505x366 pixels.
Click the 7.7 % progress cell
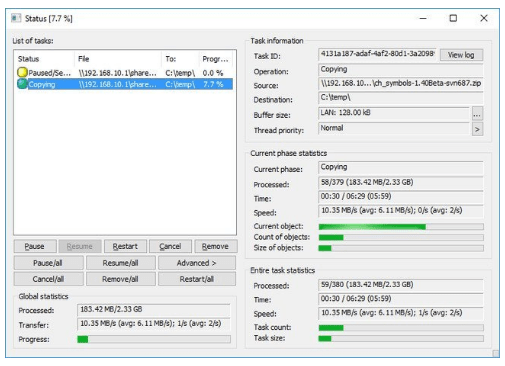[213, 84]
